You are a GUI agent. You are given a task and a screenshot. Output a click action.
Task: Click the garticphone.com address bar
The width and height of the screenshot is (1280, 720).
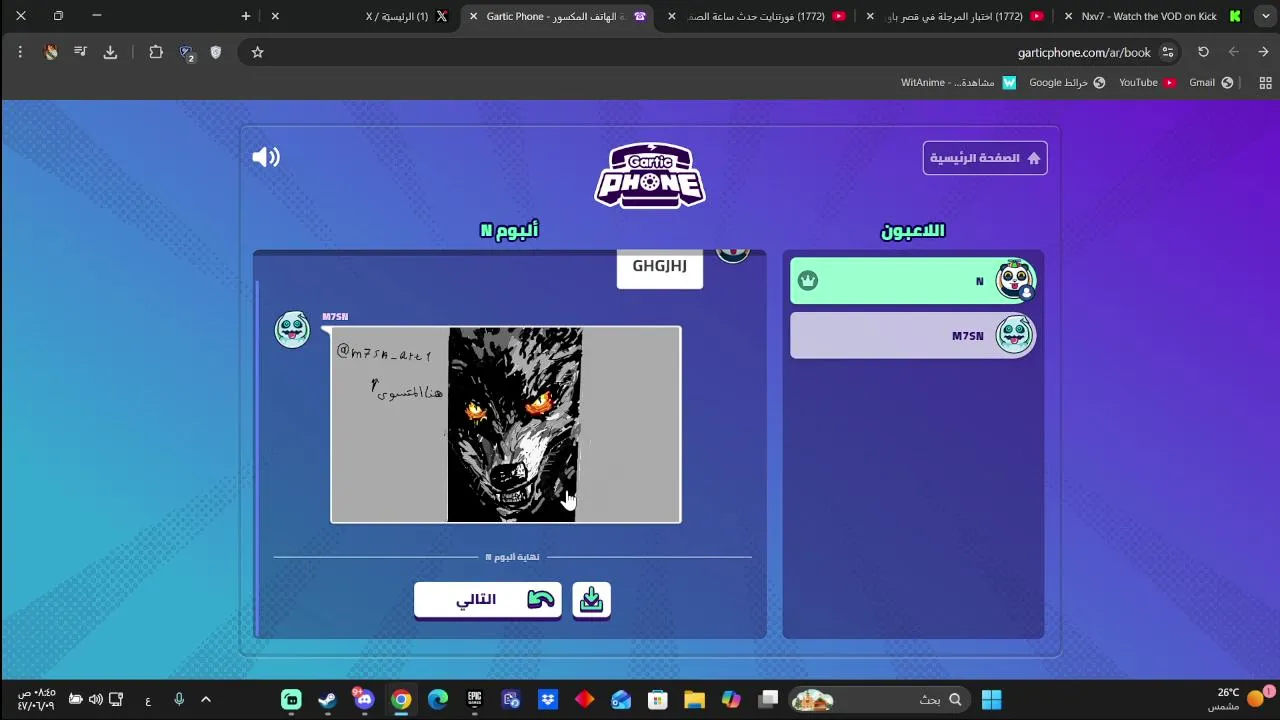click(x=710, y=52)
